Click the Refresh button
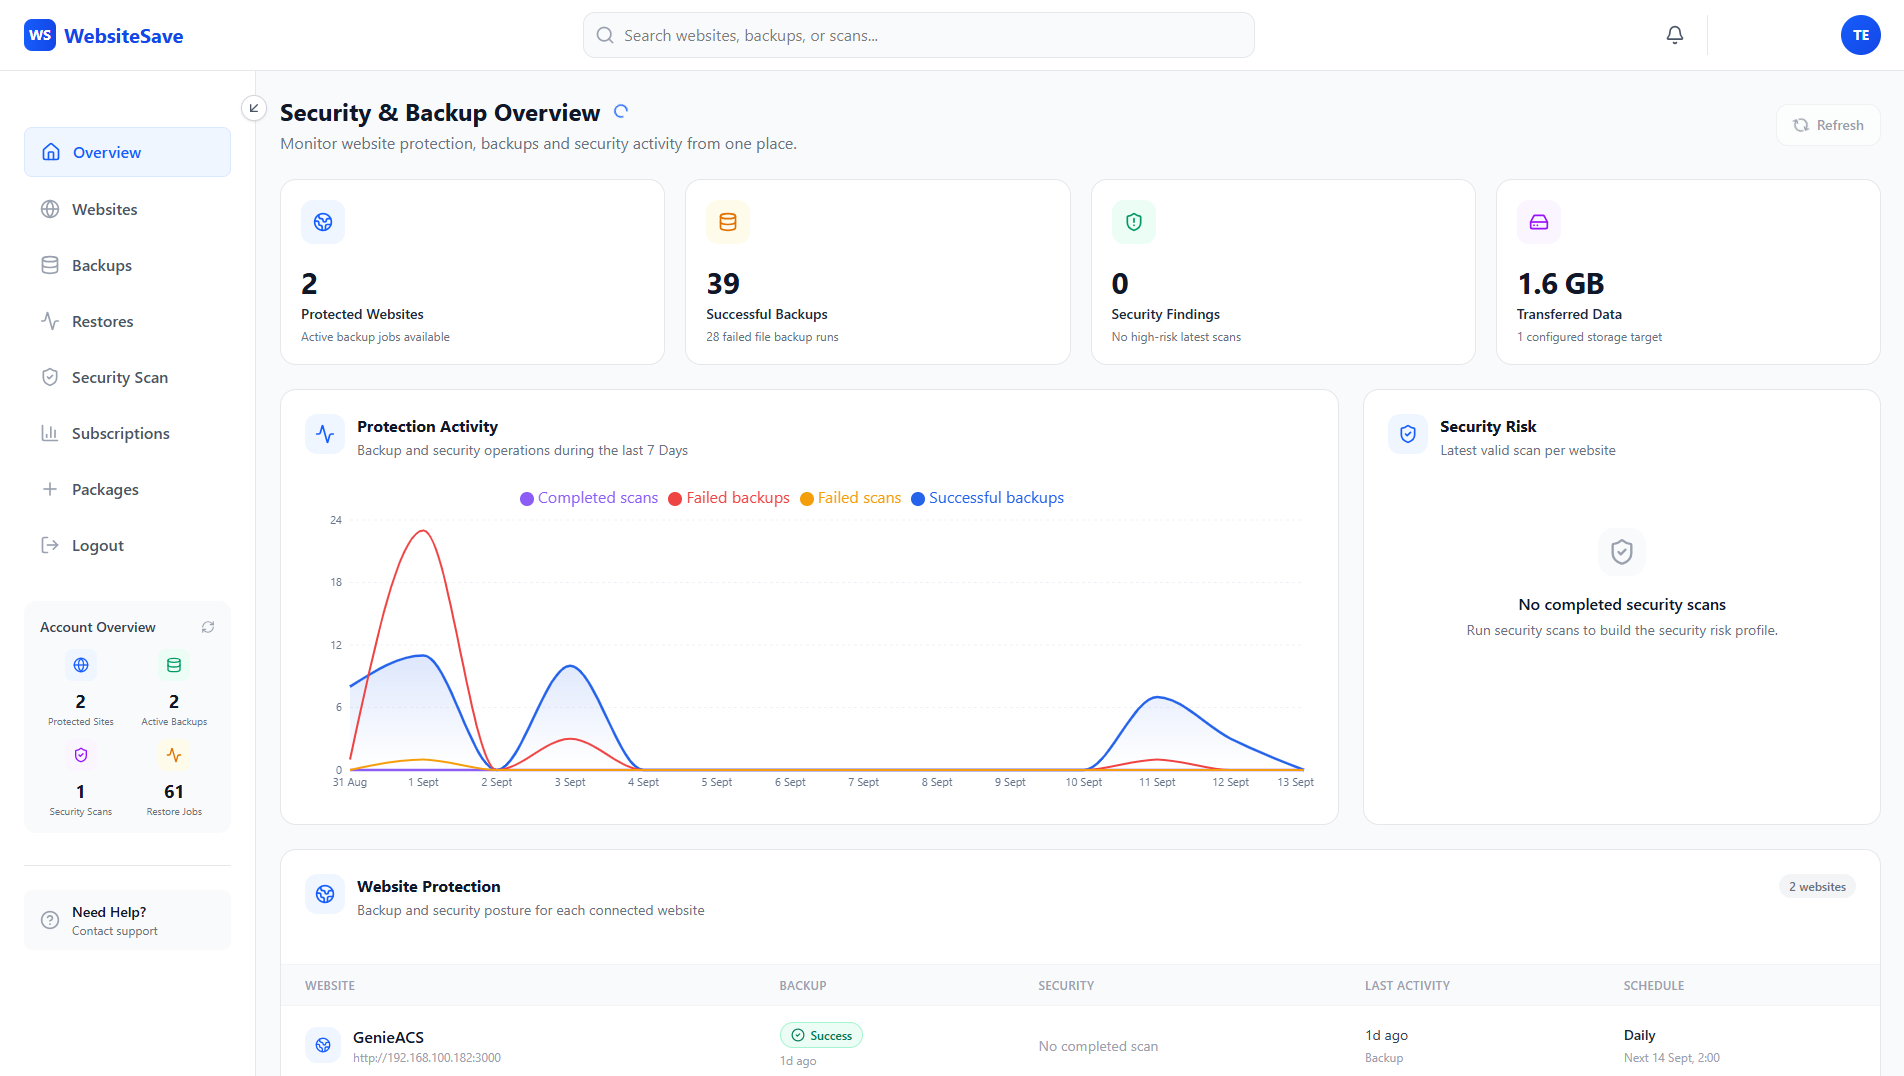The image size is (1904, 1076). coord(1828,125)
